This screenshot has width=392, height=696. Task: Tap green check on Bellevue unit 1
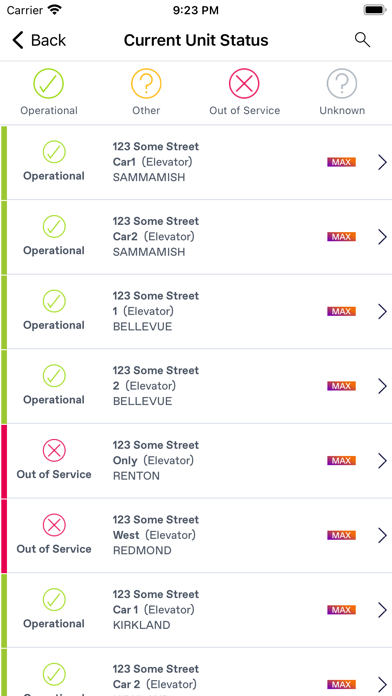point(54,301)
